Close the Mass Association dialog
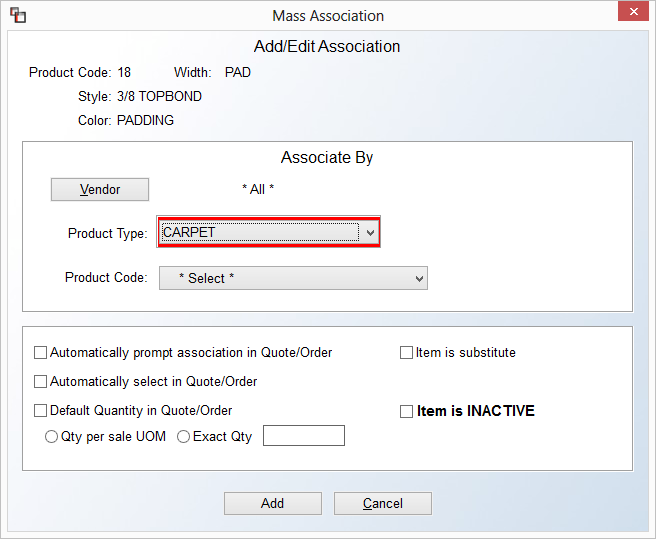 pos(633,12)
